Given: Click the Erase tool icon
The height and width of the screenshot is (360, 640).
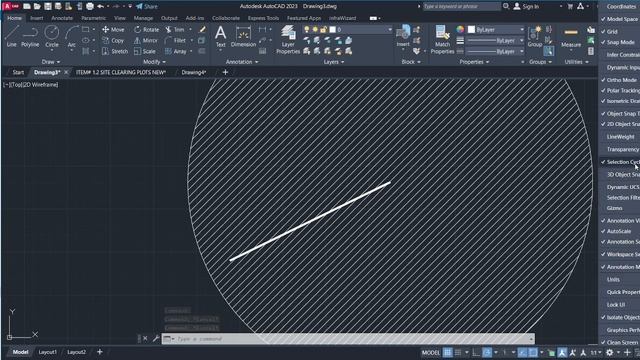Looking at the screenshot, I should click(x=202, y=29).
